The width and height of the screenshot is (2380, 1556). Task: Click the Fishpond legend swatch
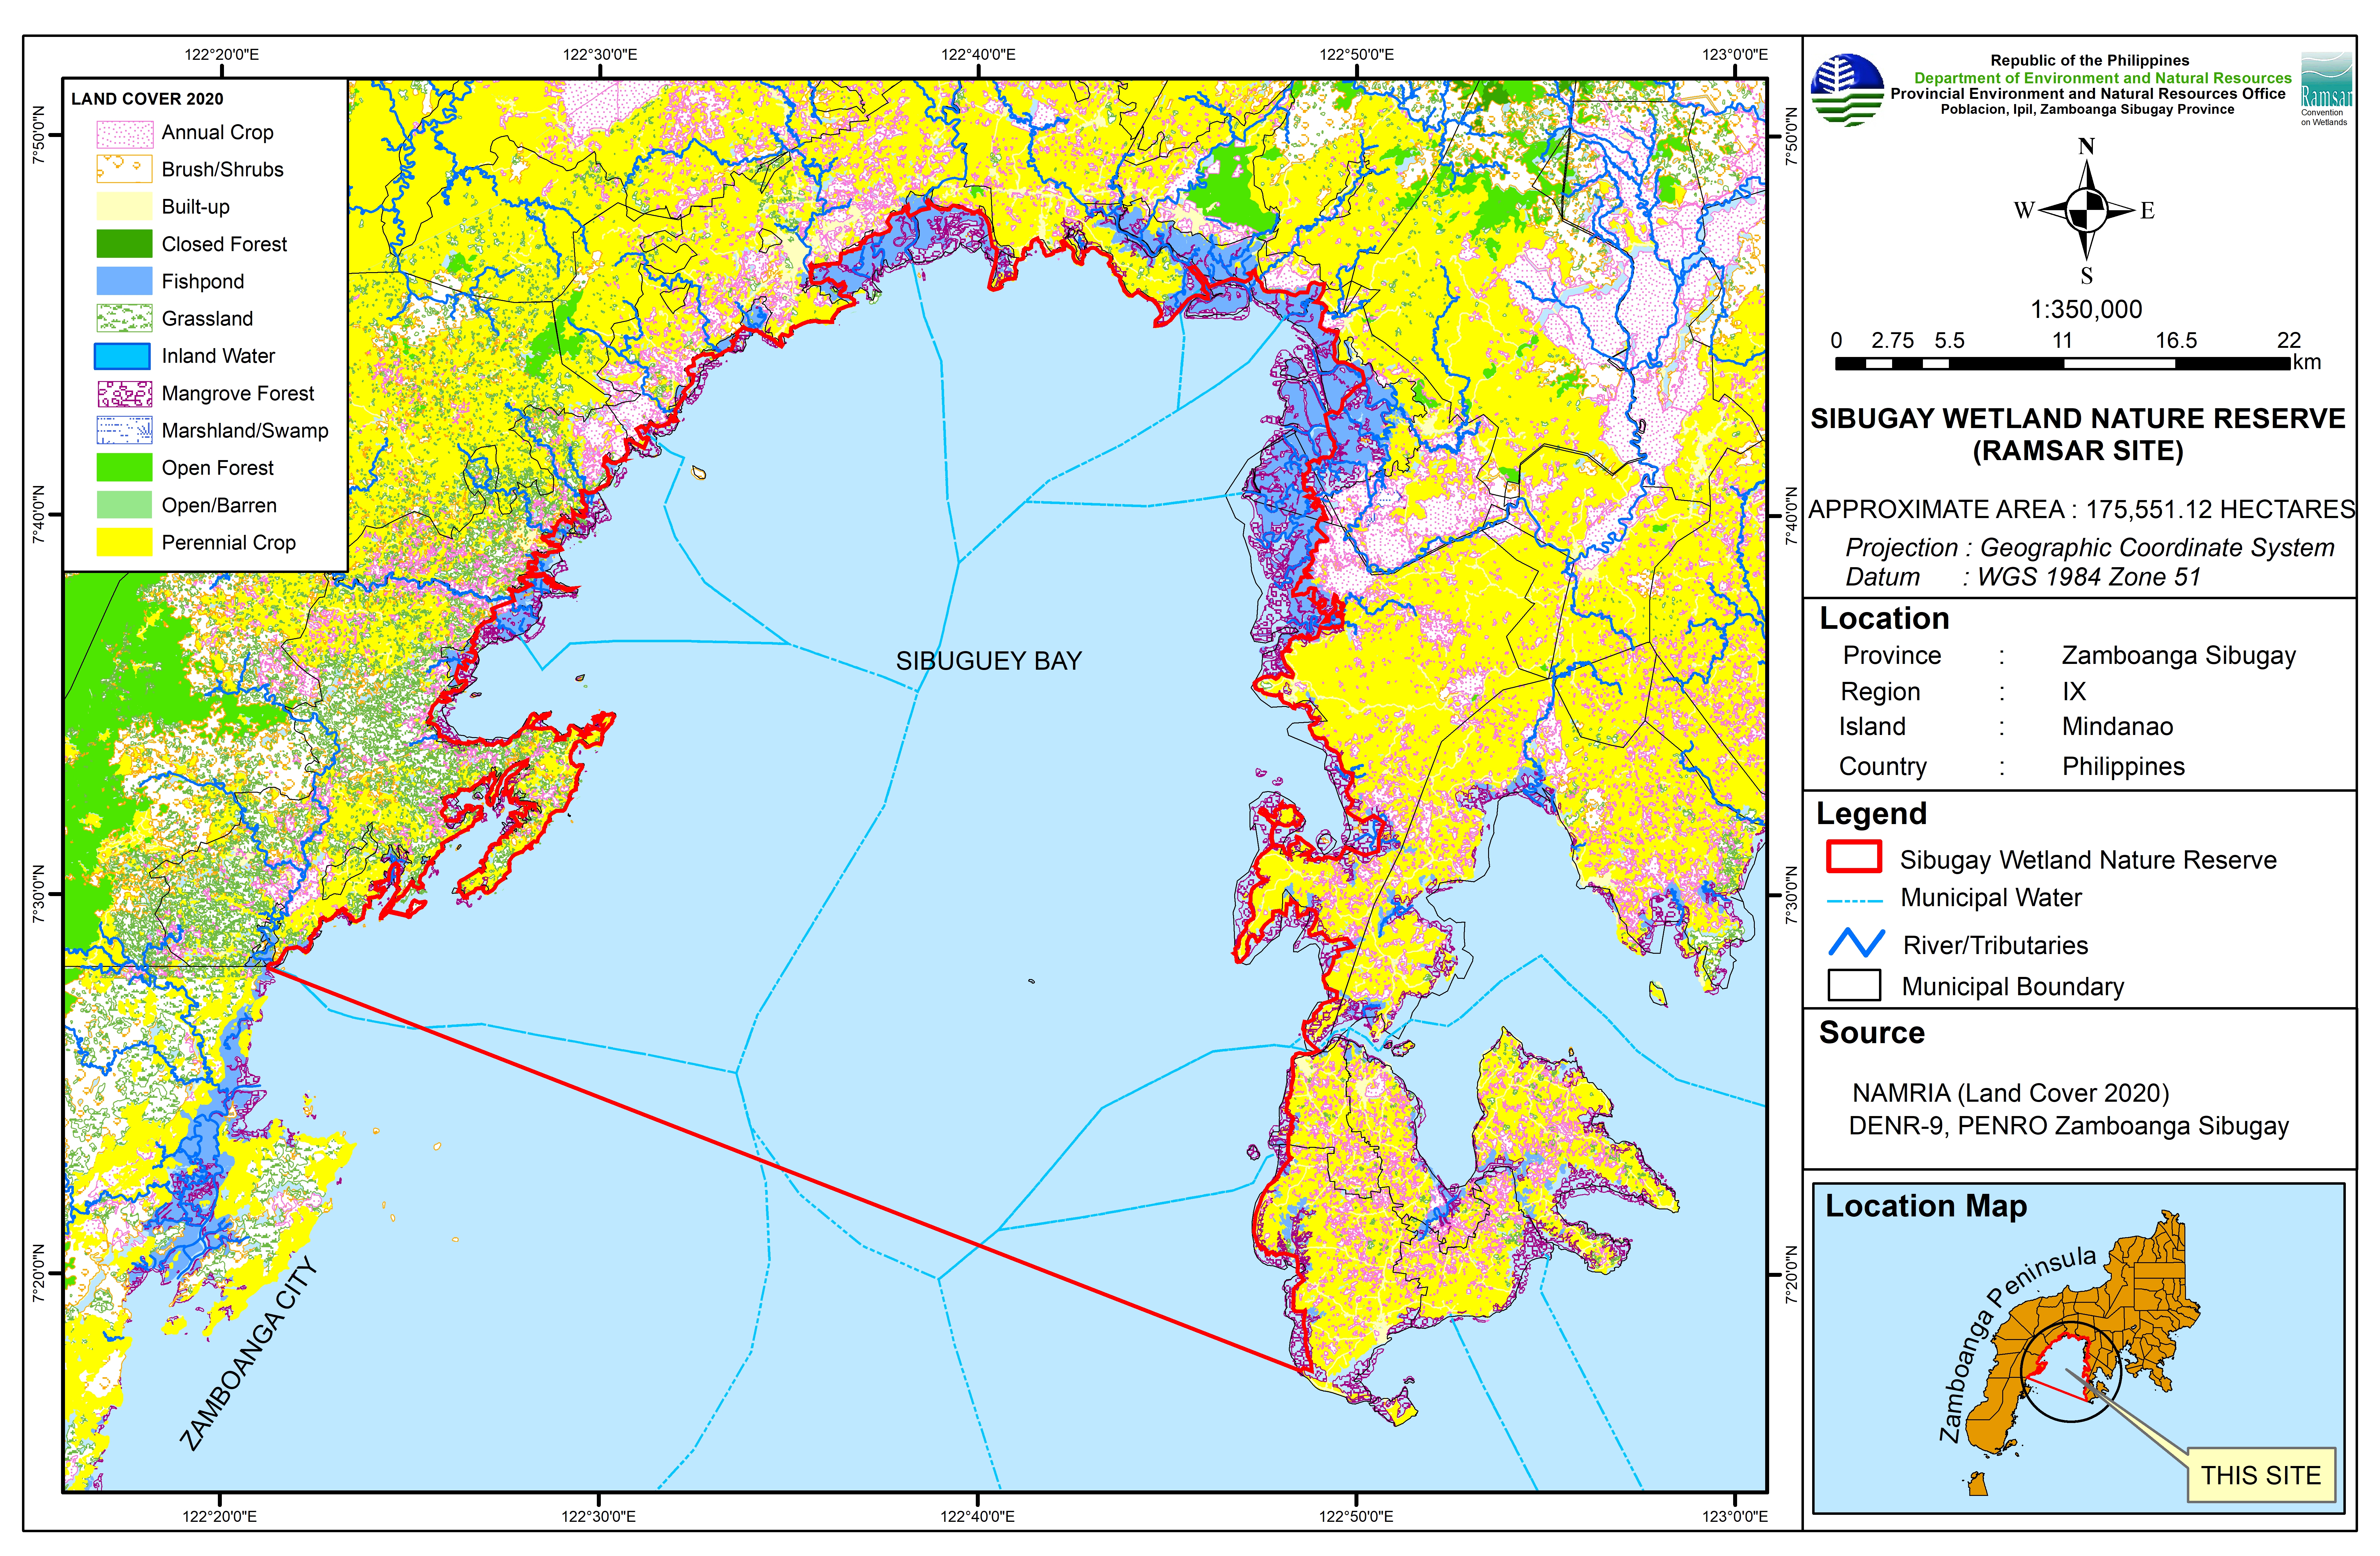[x=124, y=281]
